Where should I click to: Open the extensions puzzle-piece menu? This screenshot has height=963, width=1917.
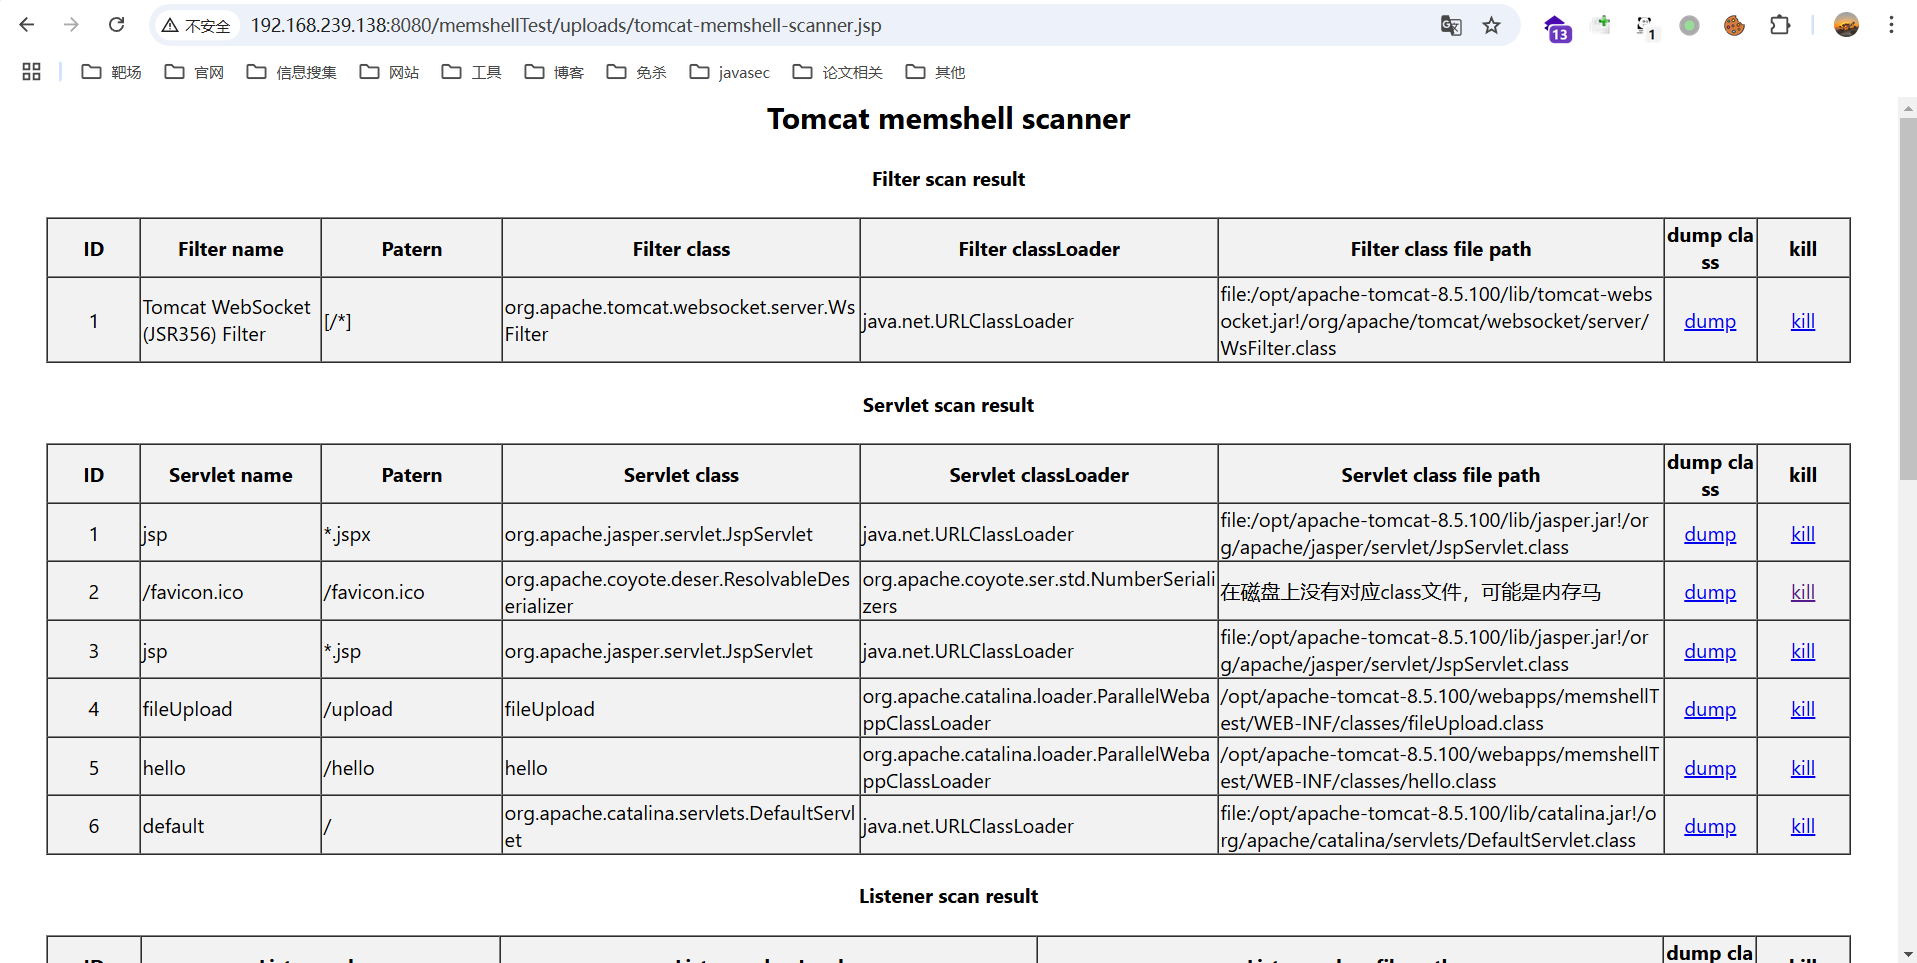(x=1780, y=25)
